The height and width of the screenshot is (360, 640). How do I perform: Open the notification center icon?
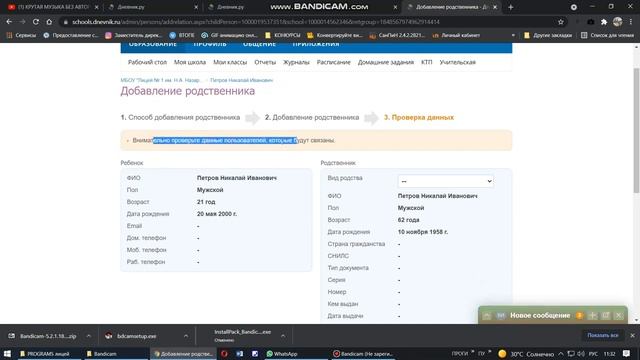coord(627,353)
